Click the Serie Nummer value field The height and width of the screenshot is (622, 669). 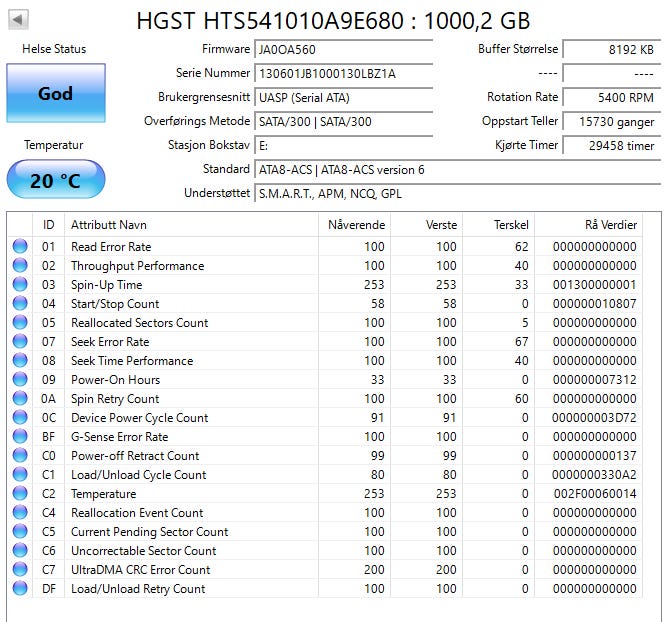[x=343, y=73]
